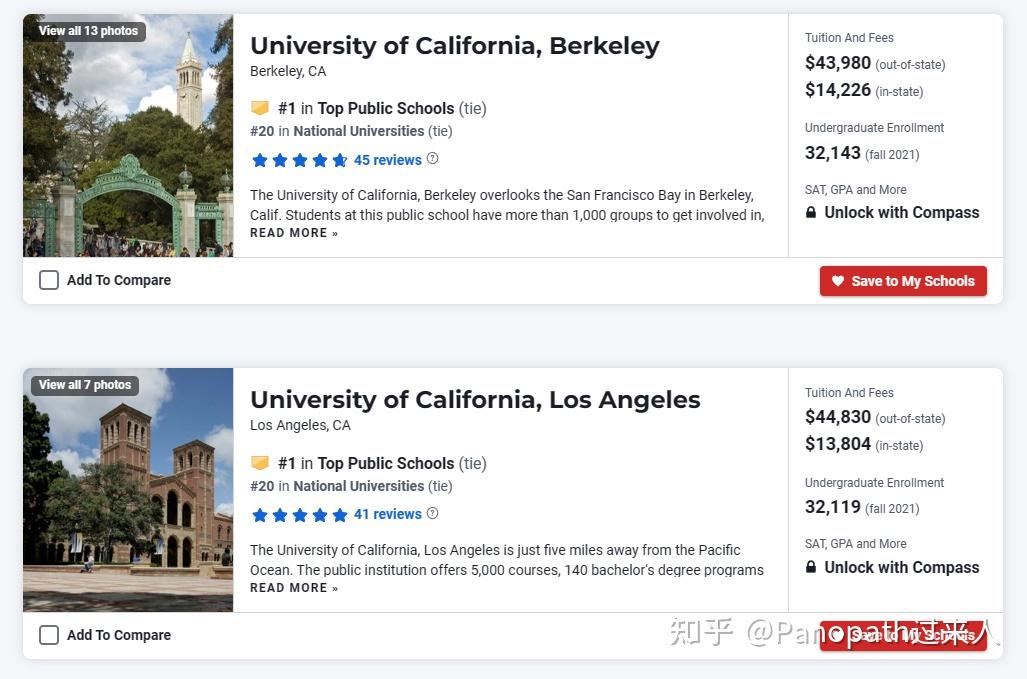
Task: Check Add To Compare for UCLA
Action: (49, 635)
